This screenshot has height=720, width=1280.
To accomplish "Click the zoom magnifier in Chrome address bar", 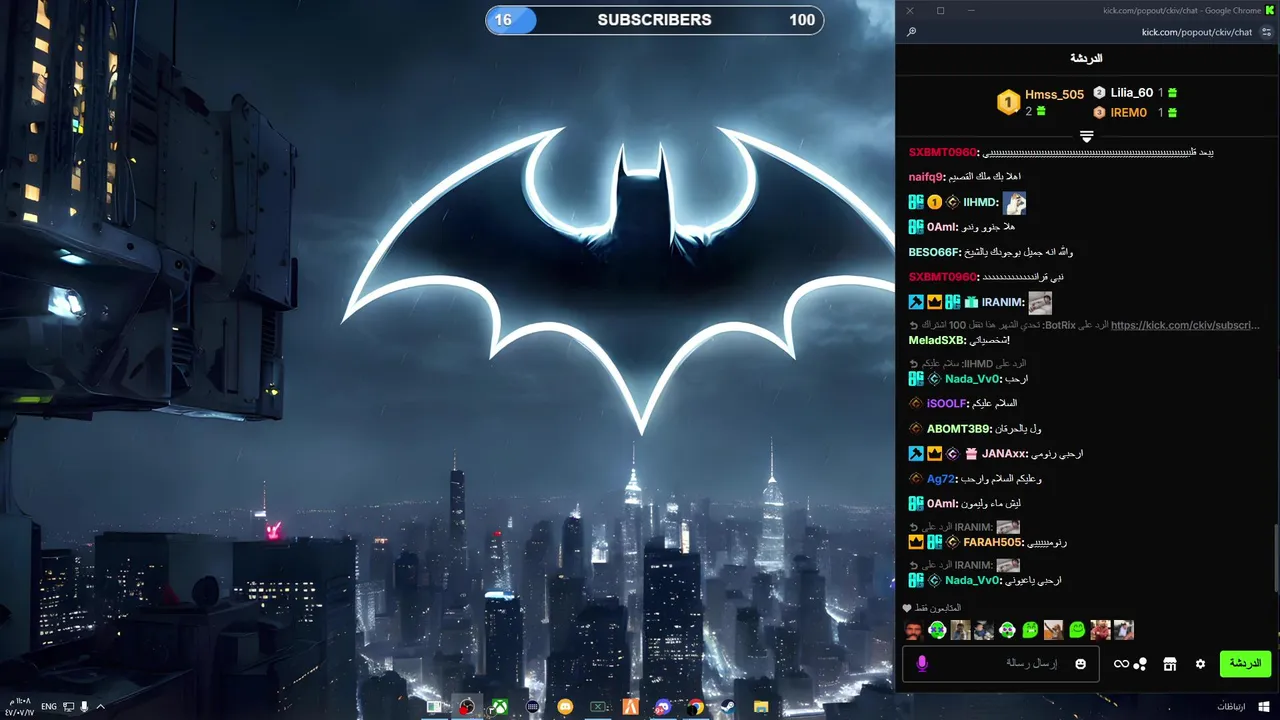I will click(911, 32).
